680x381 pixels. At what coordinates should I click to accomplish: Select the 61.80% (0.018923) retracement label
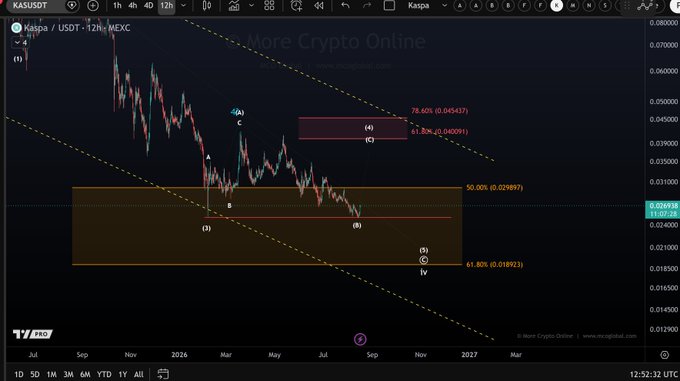pyautogui.click(x=494, y=264)
